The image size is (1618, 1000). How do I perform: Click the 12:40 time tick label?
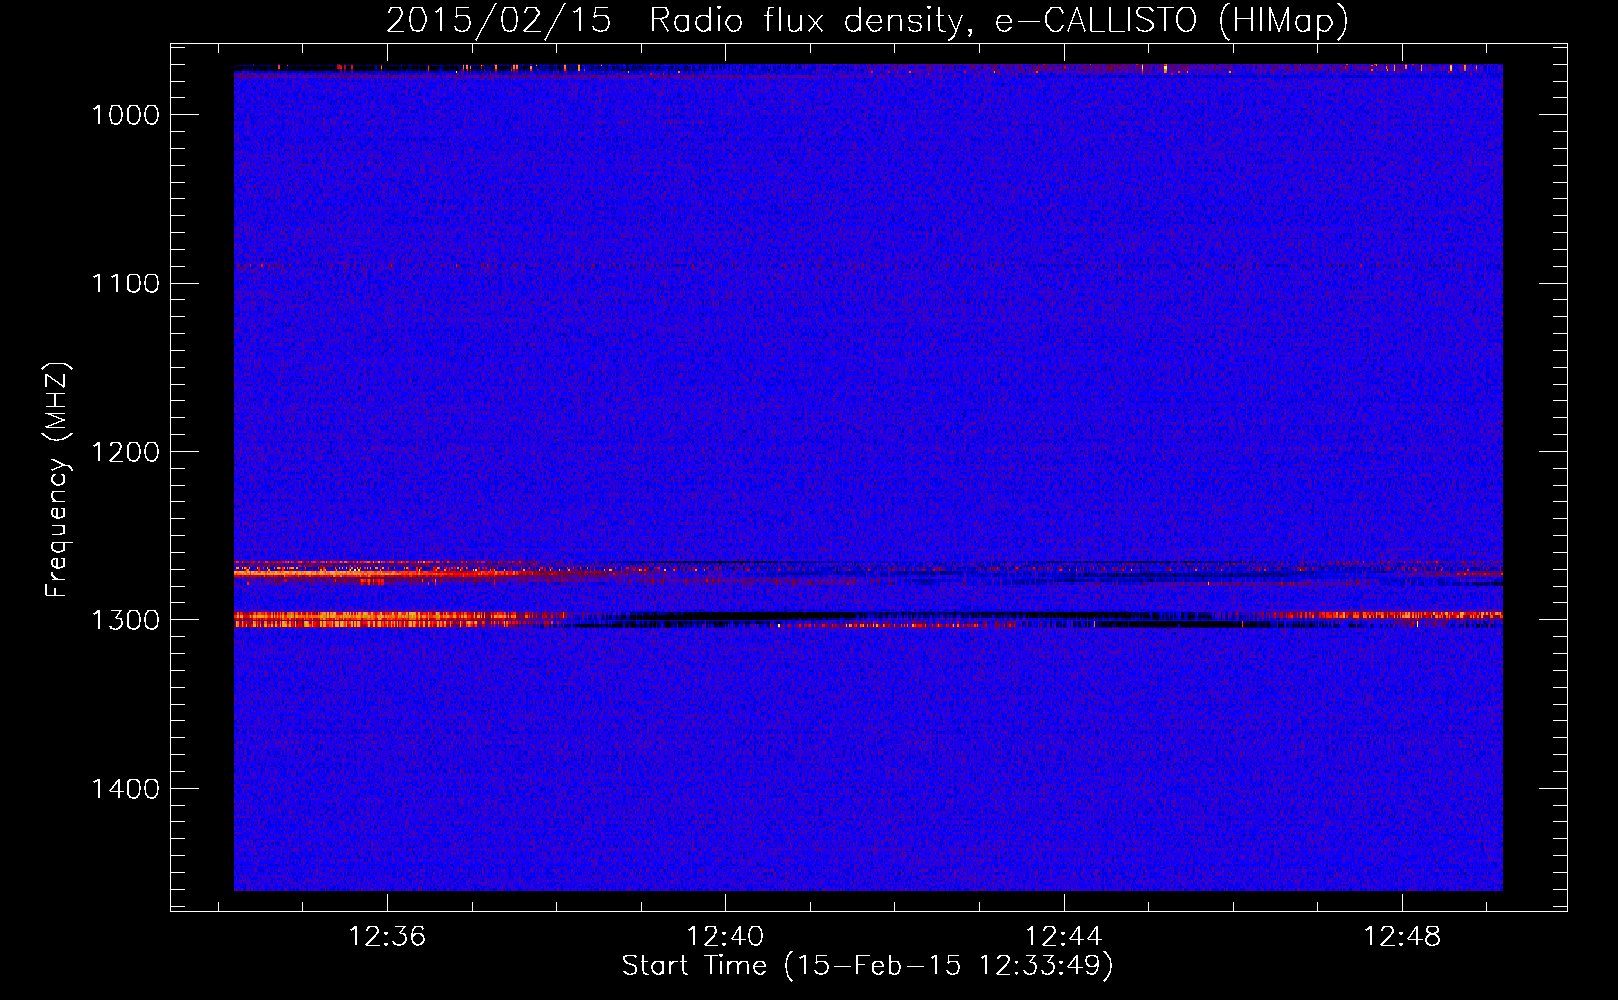(x=725, y=937)
